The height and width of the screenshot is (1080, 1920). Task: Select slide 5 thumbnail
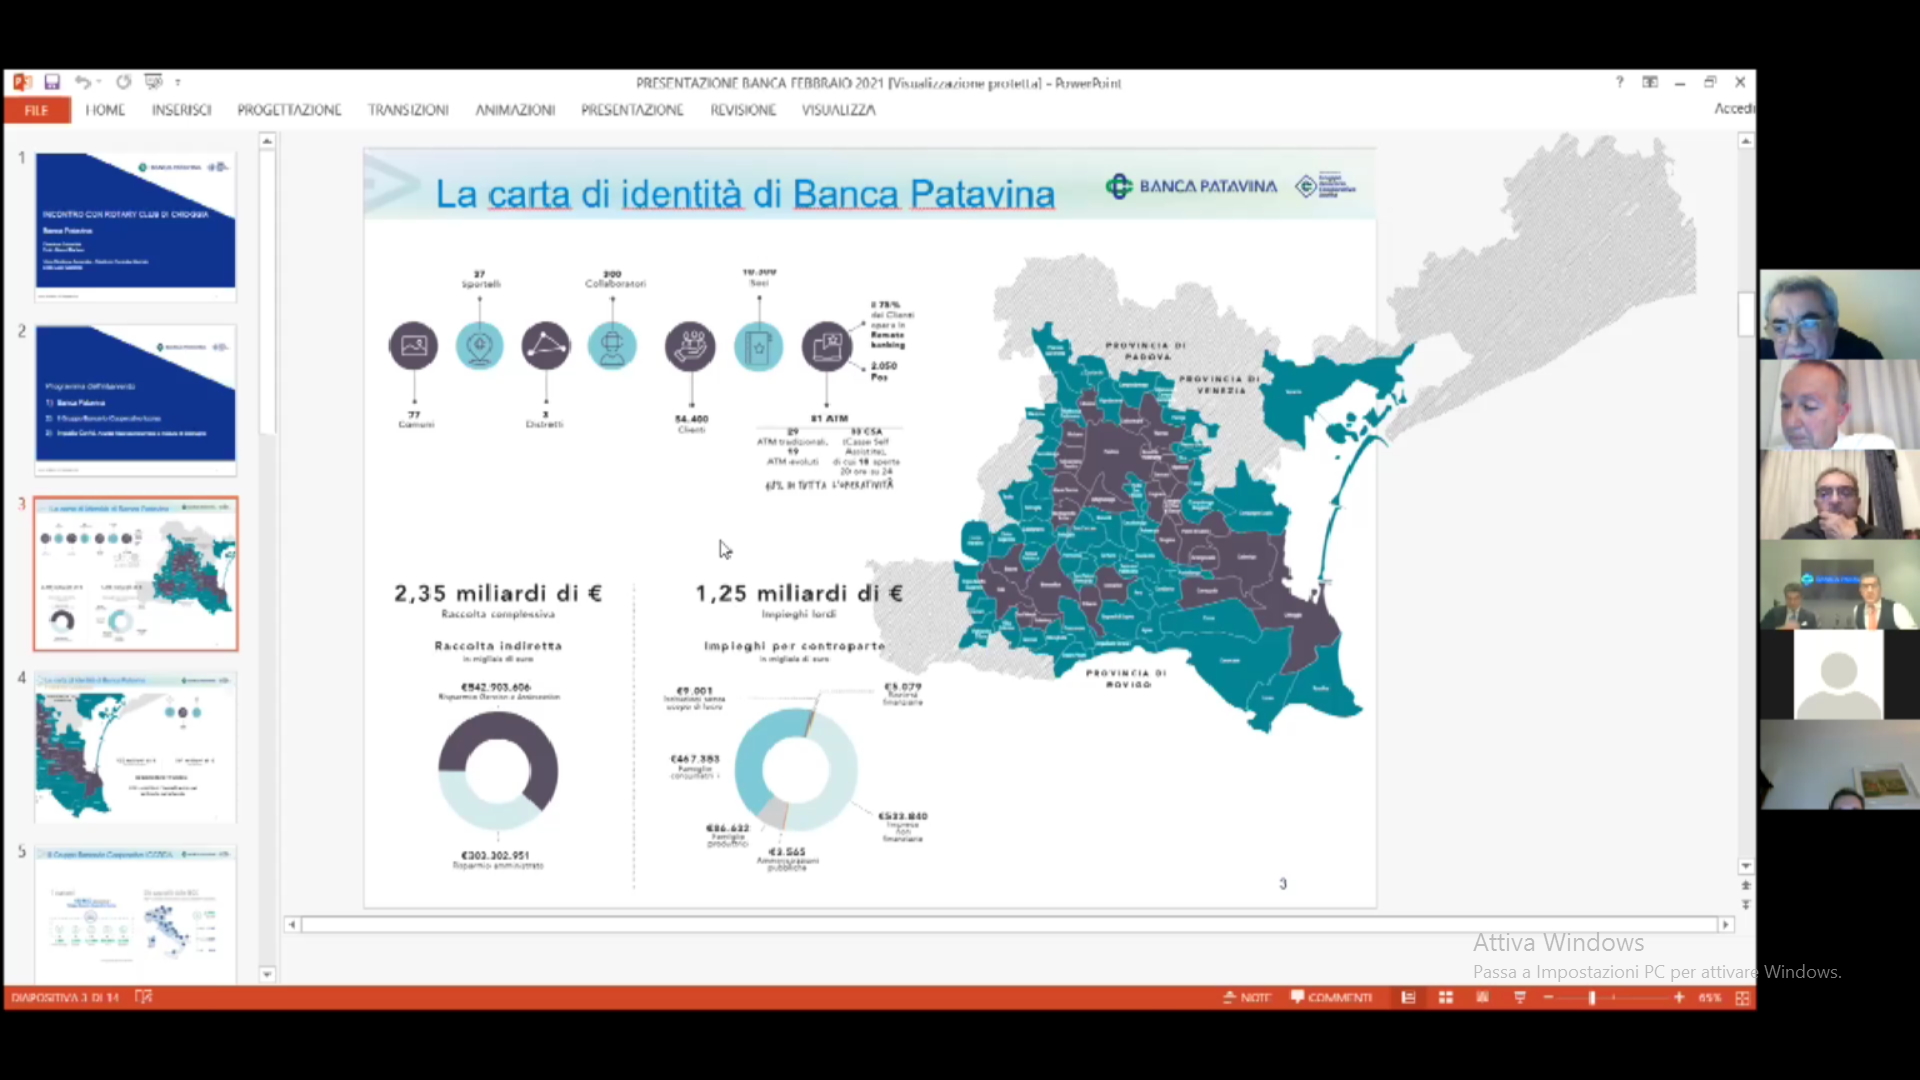pos(136,914)
